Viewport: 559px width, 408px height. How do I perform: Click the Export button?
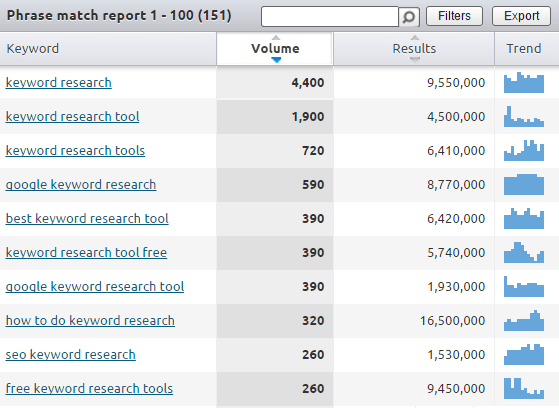point(521,16)
